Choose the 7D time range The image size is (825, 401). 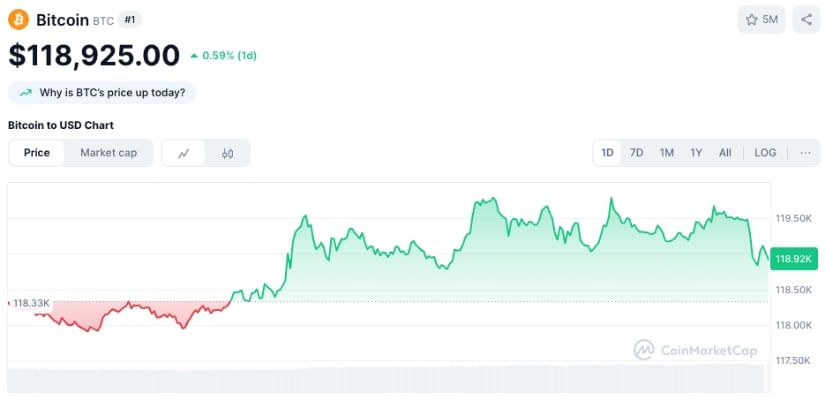click(x=637, y=153)
